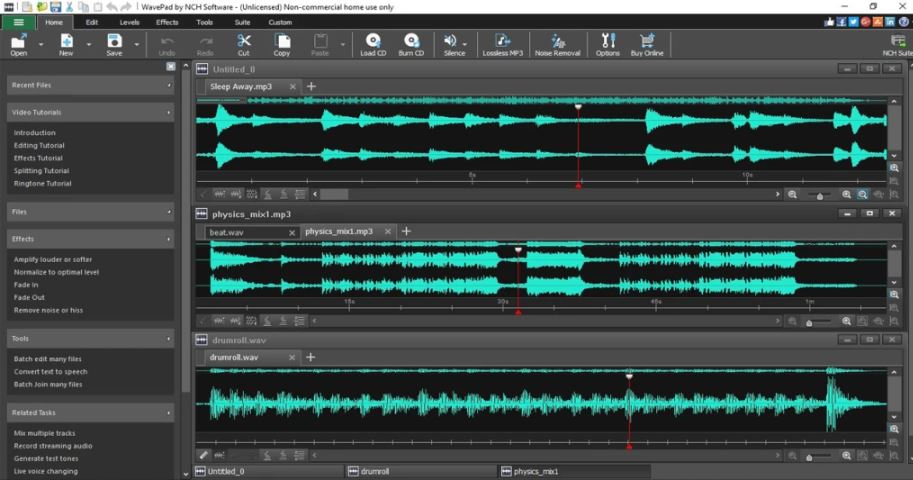Viewport: 913px width, 480px height.
Task: Adjust the drumroll zoom slider
Action: (809, 457)
